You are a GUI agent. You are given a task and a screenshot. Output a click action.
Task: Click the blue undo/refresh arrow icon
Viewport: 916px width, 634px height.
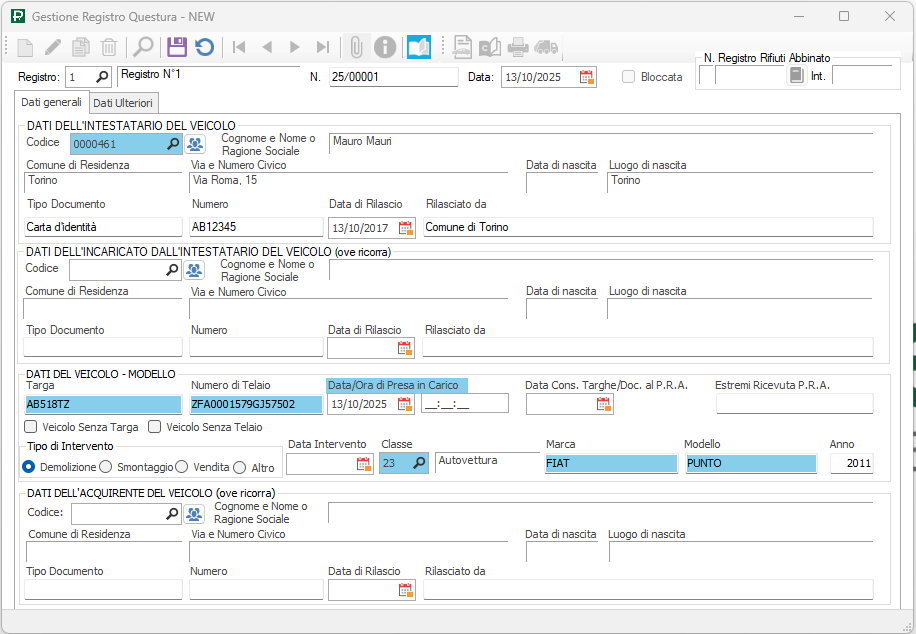tap(204, 47)
